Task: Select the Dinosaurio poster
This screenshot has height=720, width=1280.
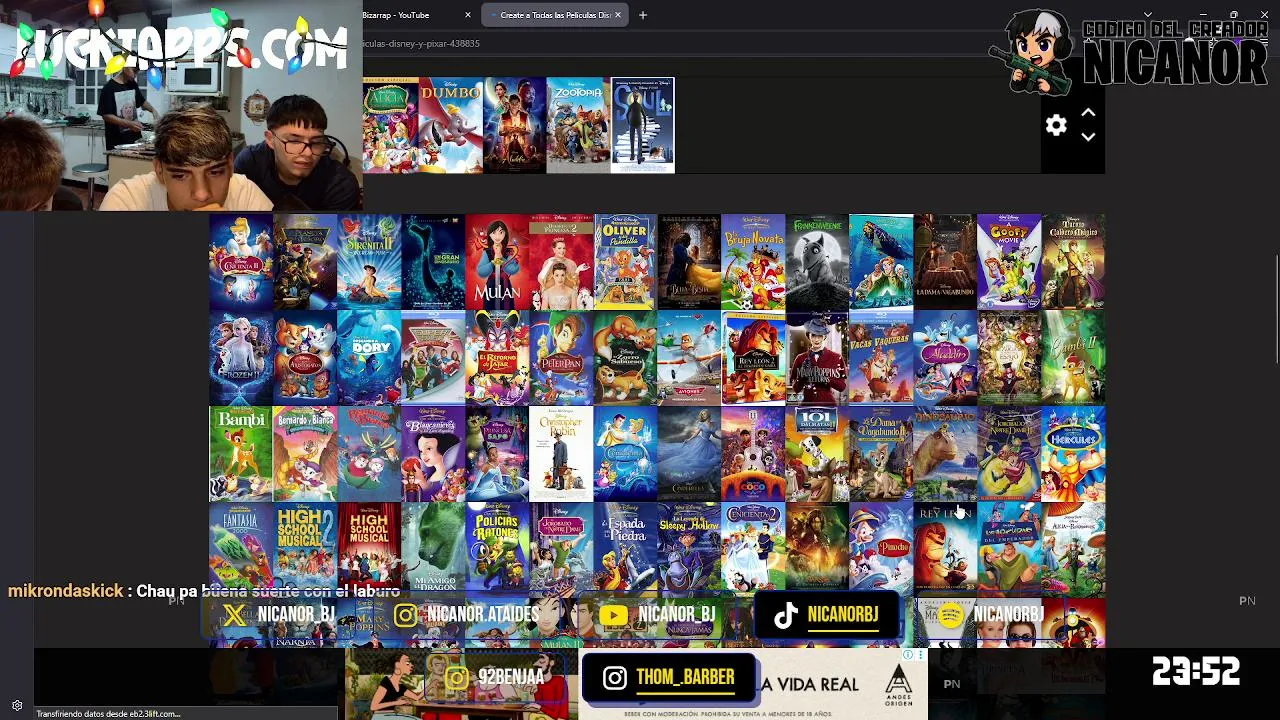Action: click(x=945, y=453)
